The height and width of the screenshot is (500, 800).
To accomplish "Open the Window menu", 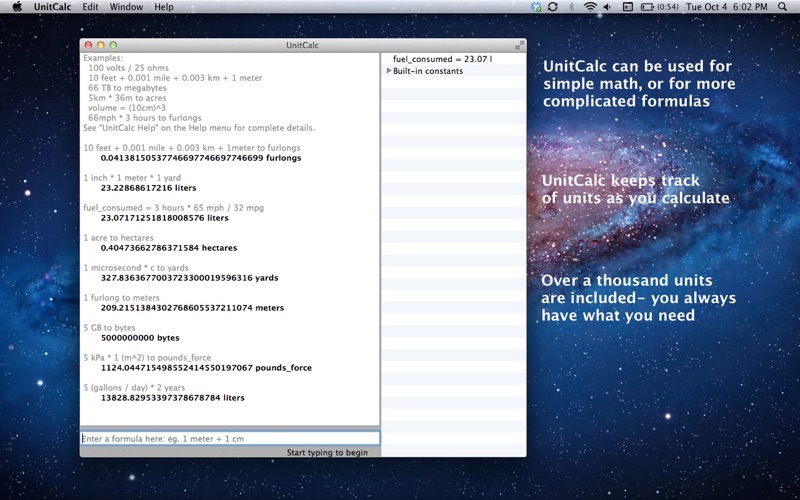I will tap(126, 7).
